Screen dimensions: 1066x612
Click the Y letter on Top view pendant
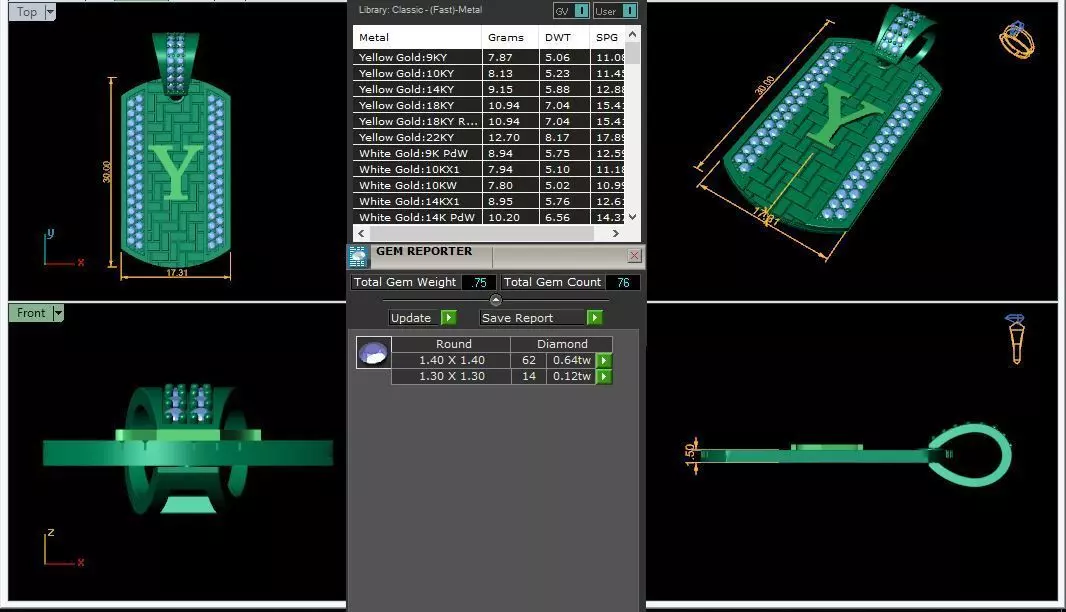[177, 172]
